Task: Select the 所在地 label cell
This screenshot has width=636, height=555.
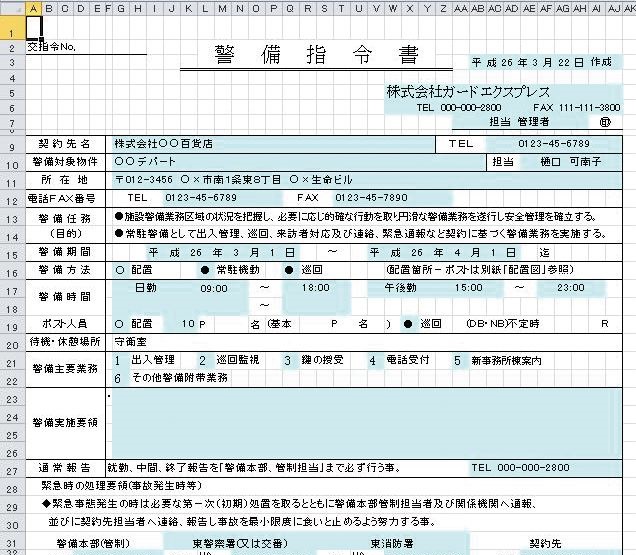Action: coord(65,180)
